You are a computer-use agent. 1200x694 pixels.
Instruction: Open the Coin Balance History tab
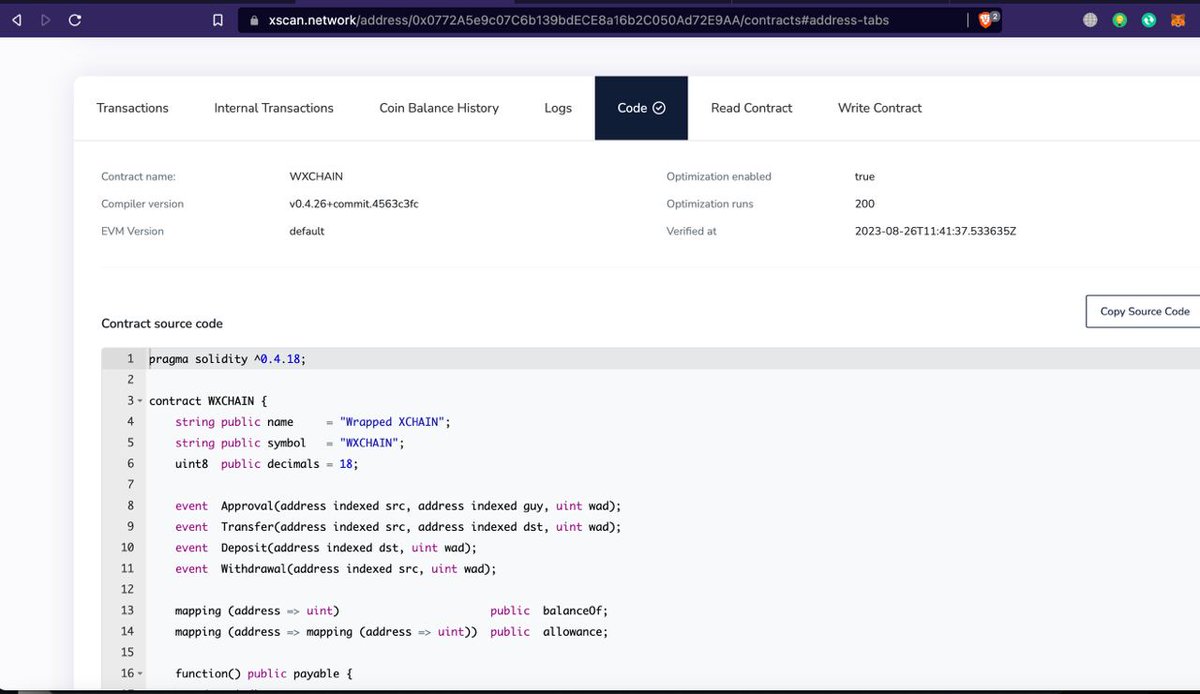439,108
